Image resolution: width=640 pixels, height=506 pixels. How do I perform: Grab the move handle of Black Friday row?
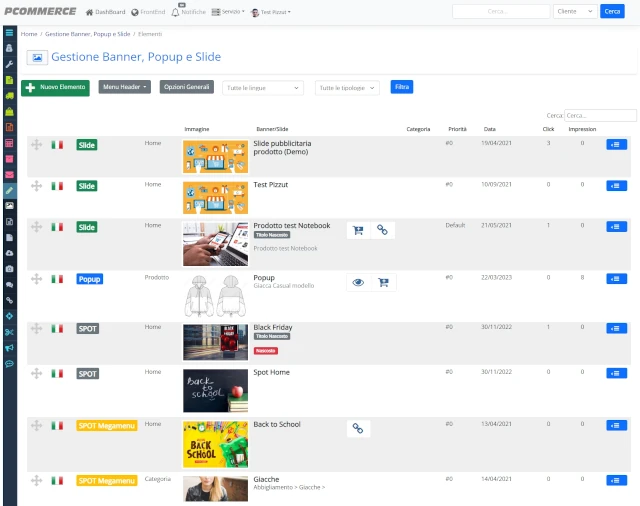point(36,328)
